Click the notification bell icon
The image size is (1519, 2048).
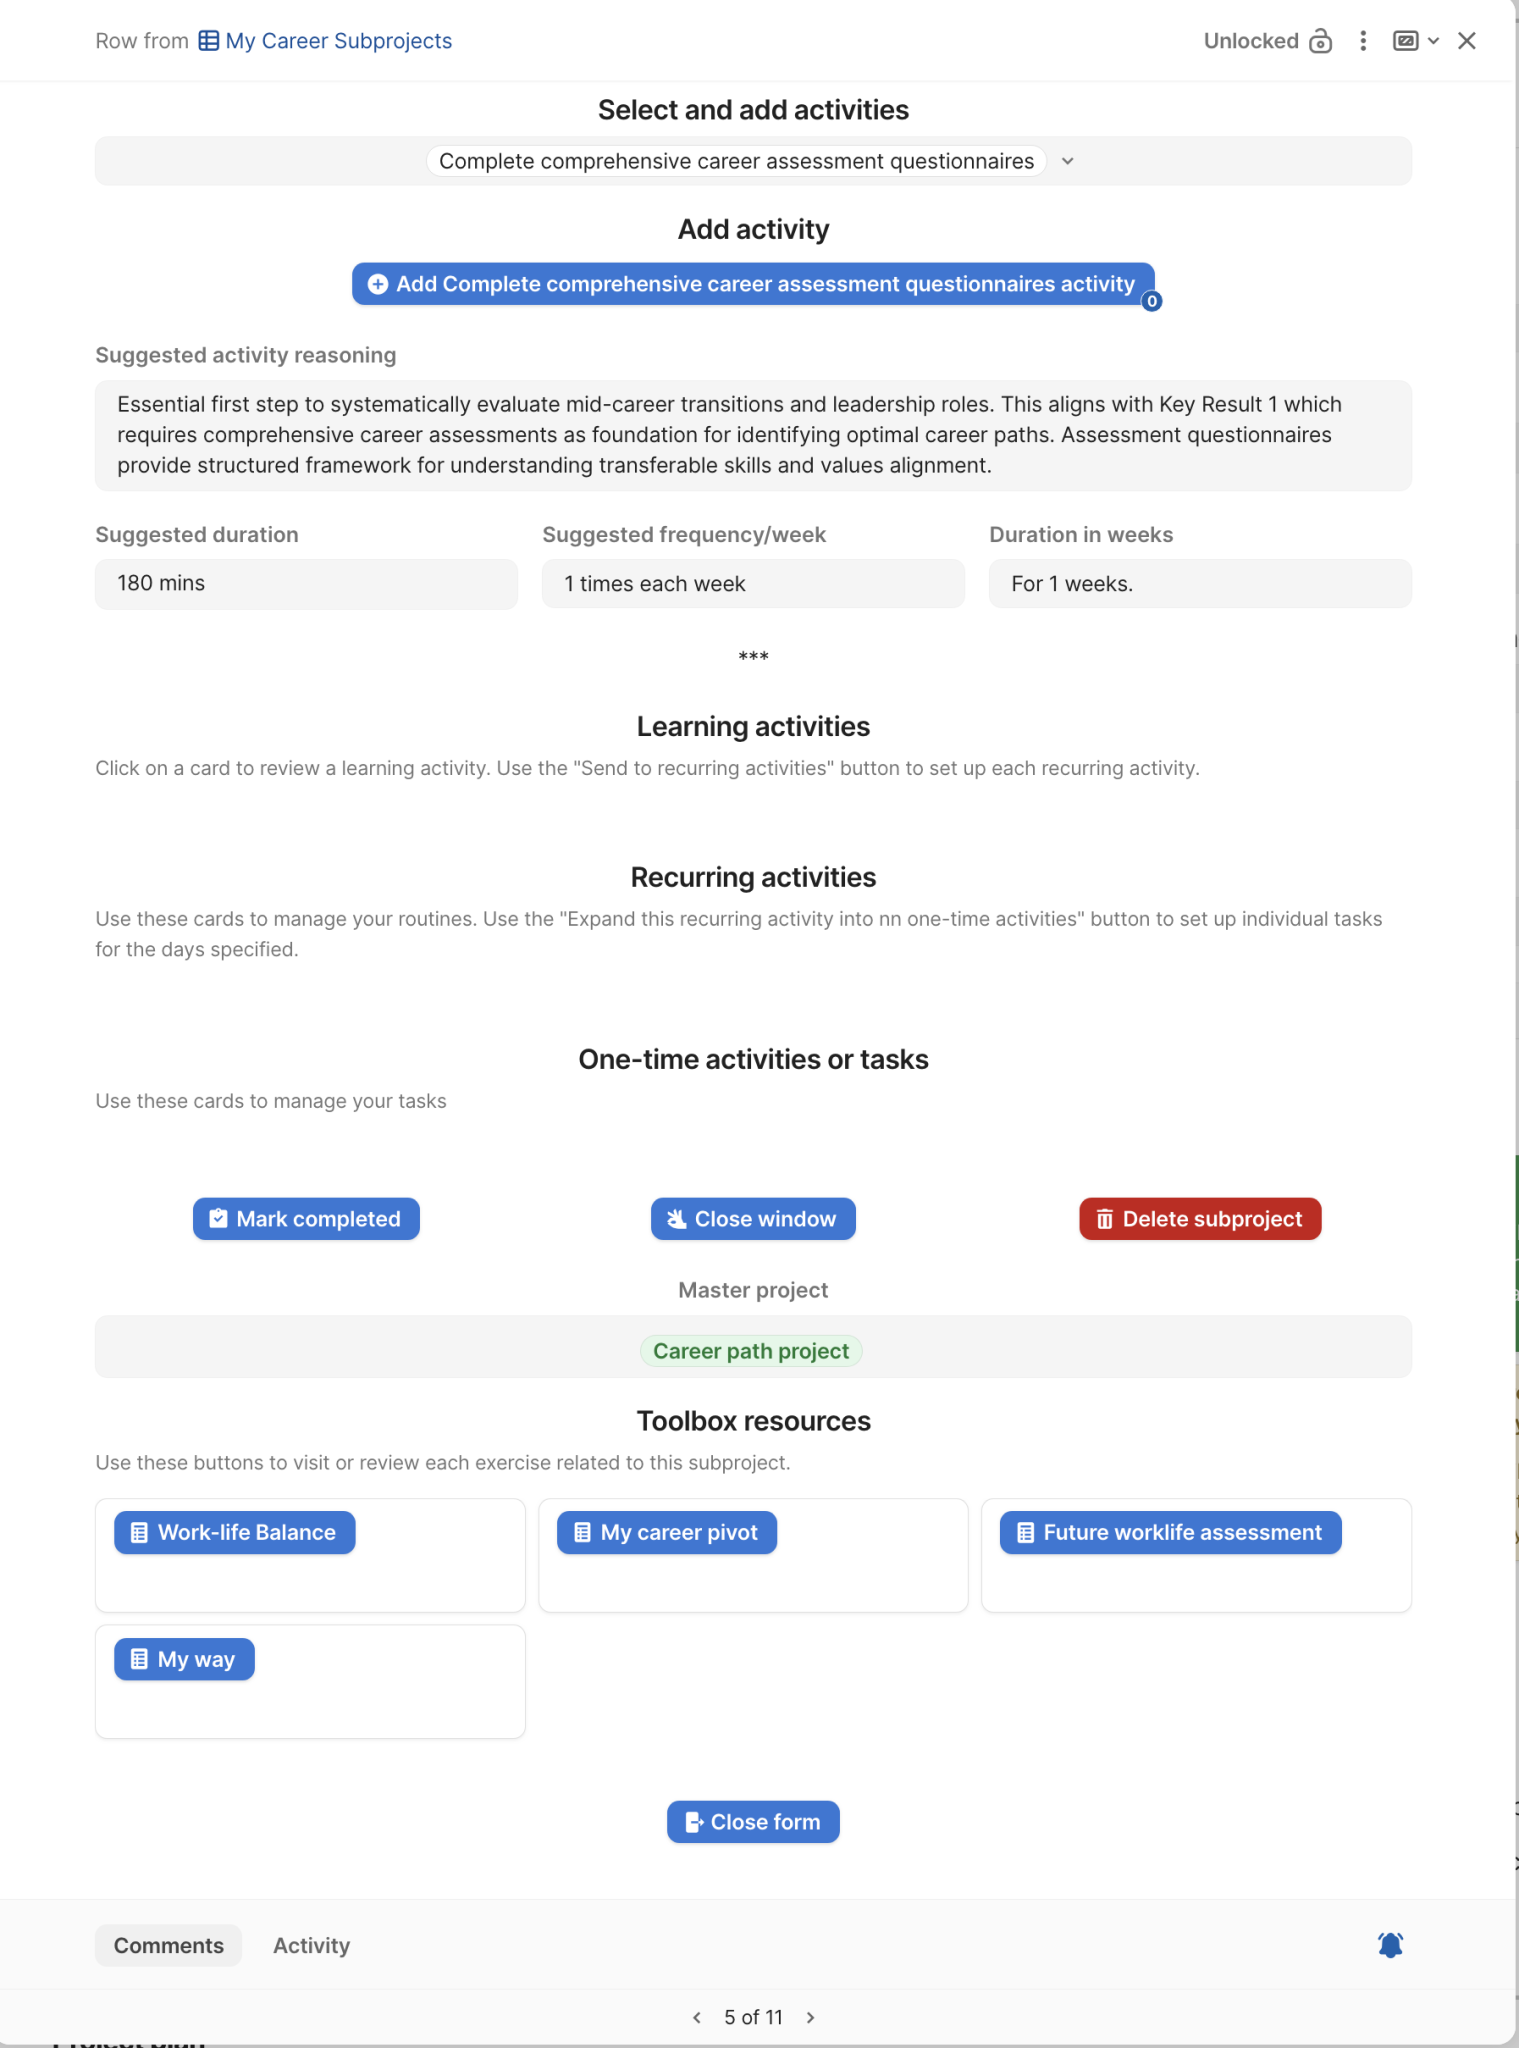pos(1390,1945)
